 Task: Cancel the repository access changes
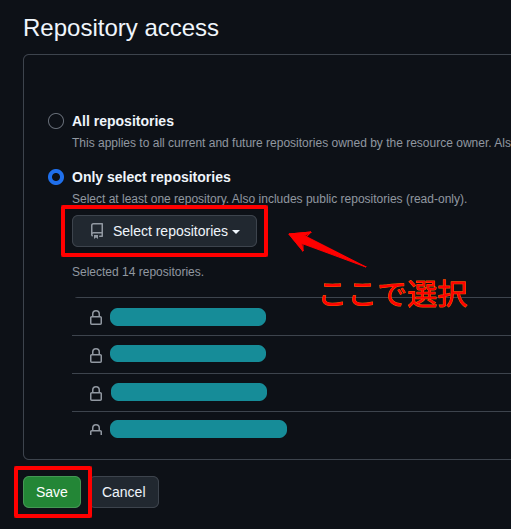point(124,492)
